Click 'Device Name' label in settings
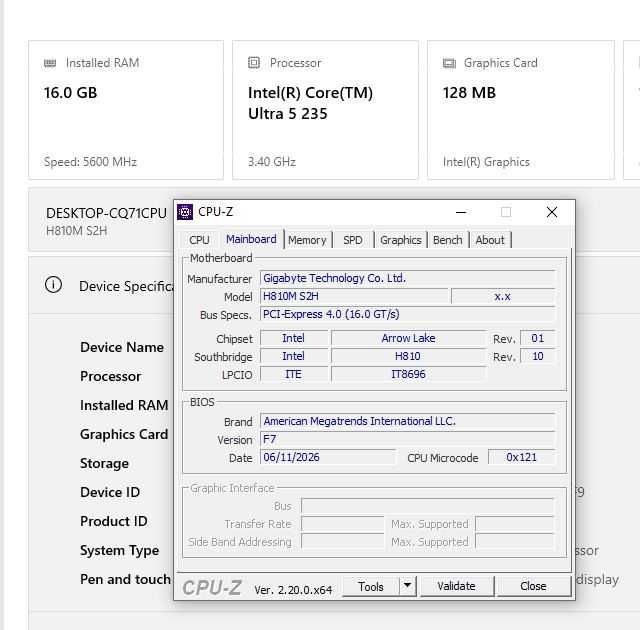Screen dimensions: 640x630 point(122,347)
